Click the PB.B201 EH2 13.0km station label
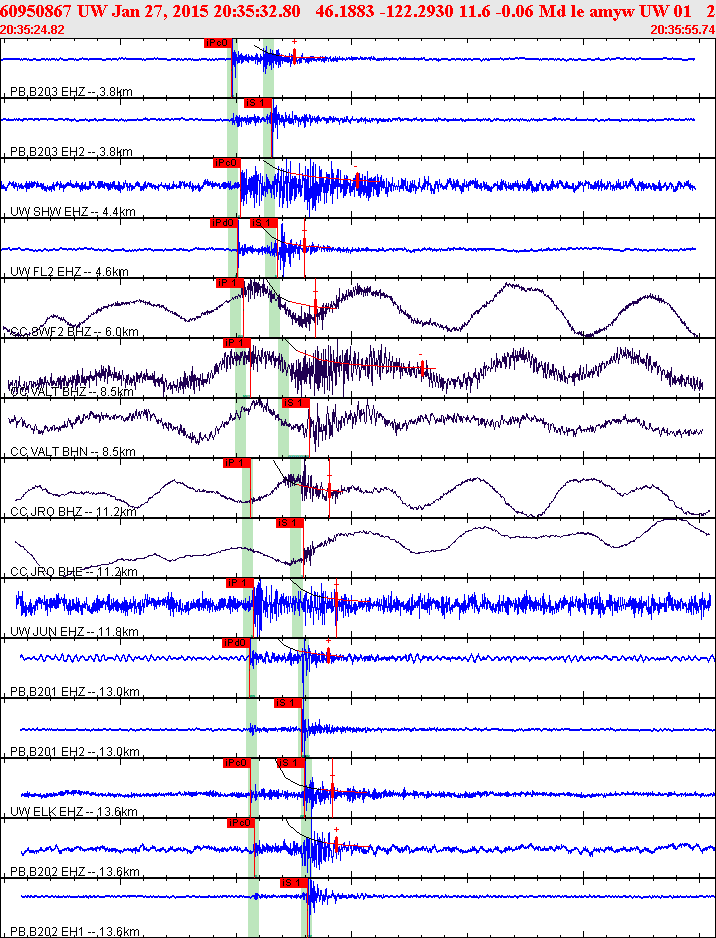This screenshot has height=938, width=716. point(75,752)
